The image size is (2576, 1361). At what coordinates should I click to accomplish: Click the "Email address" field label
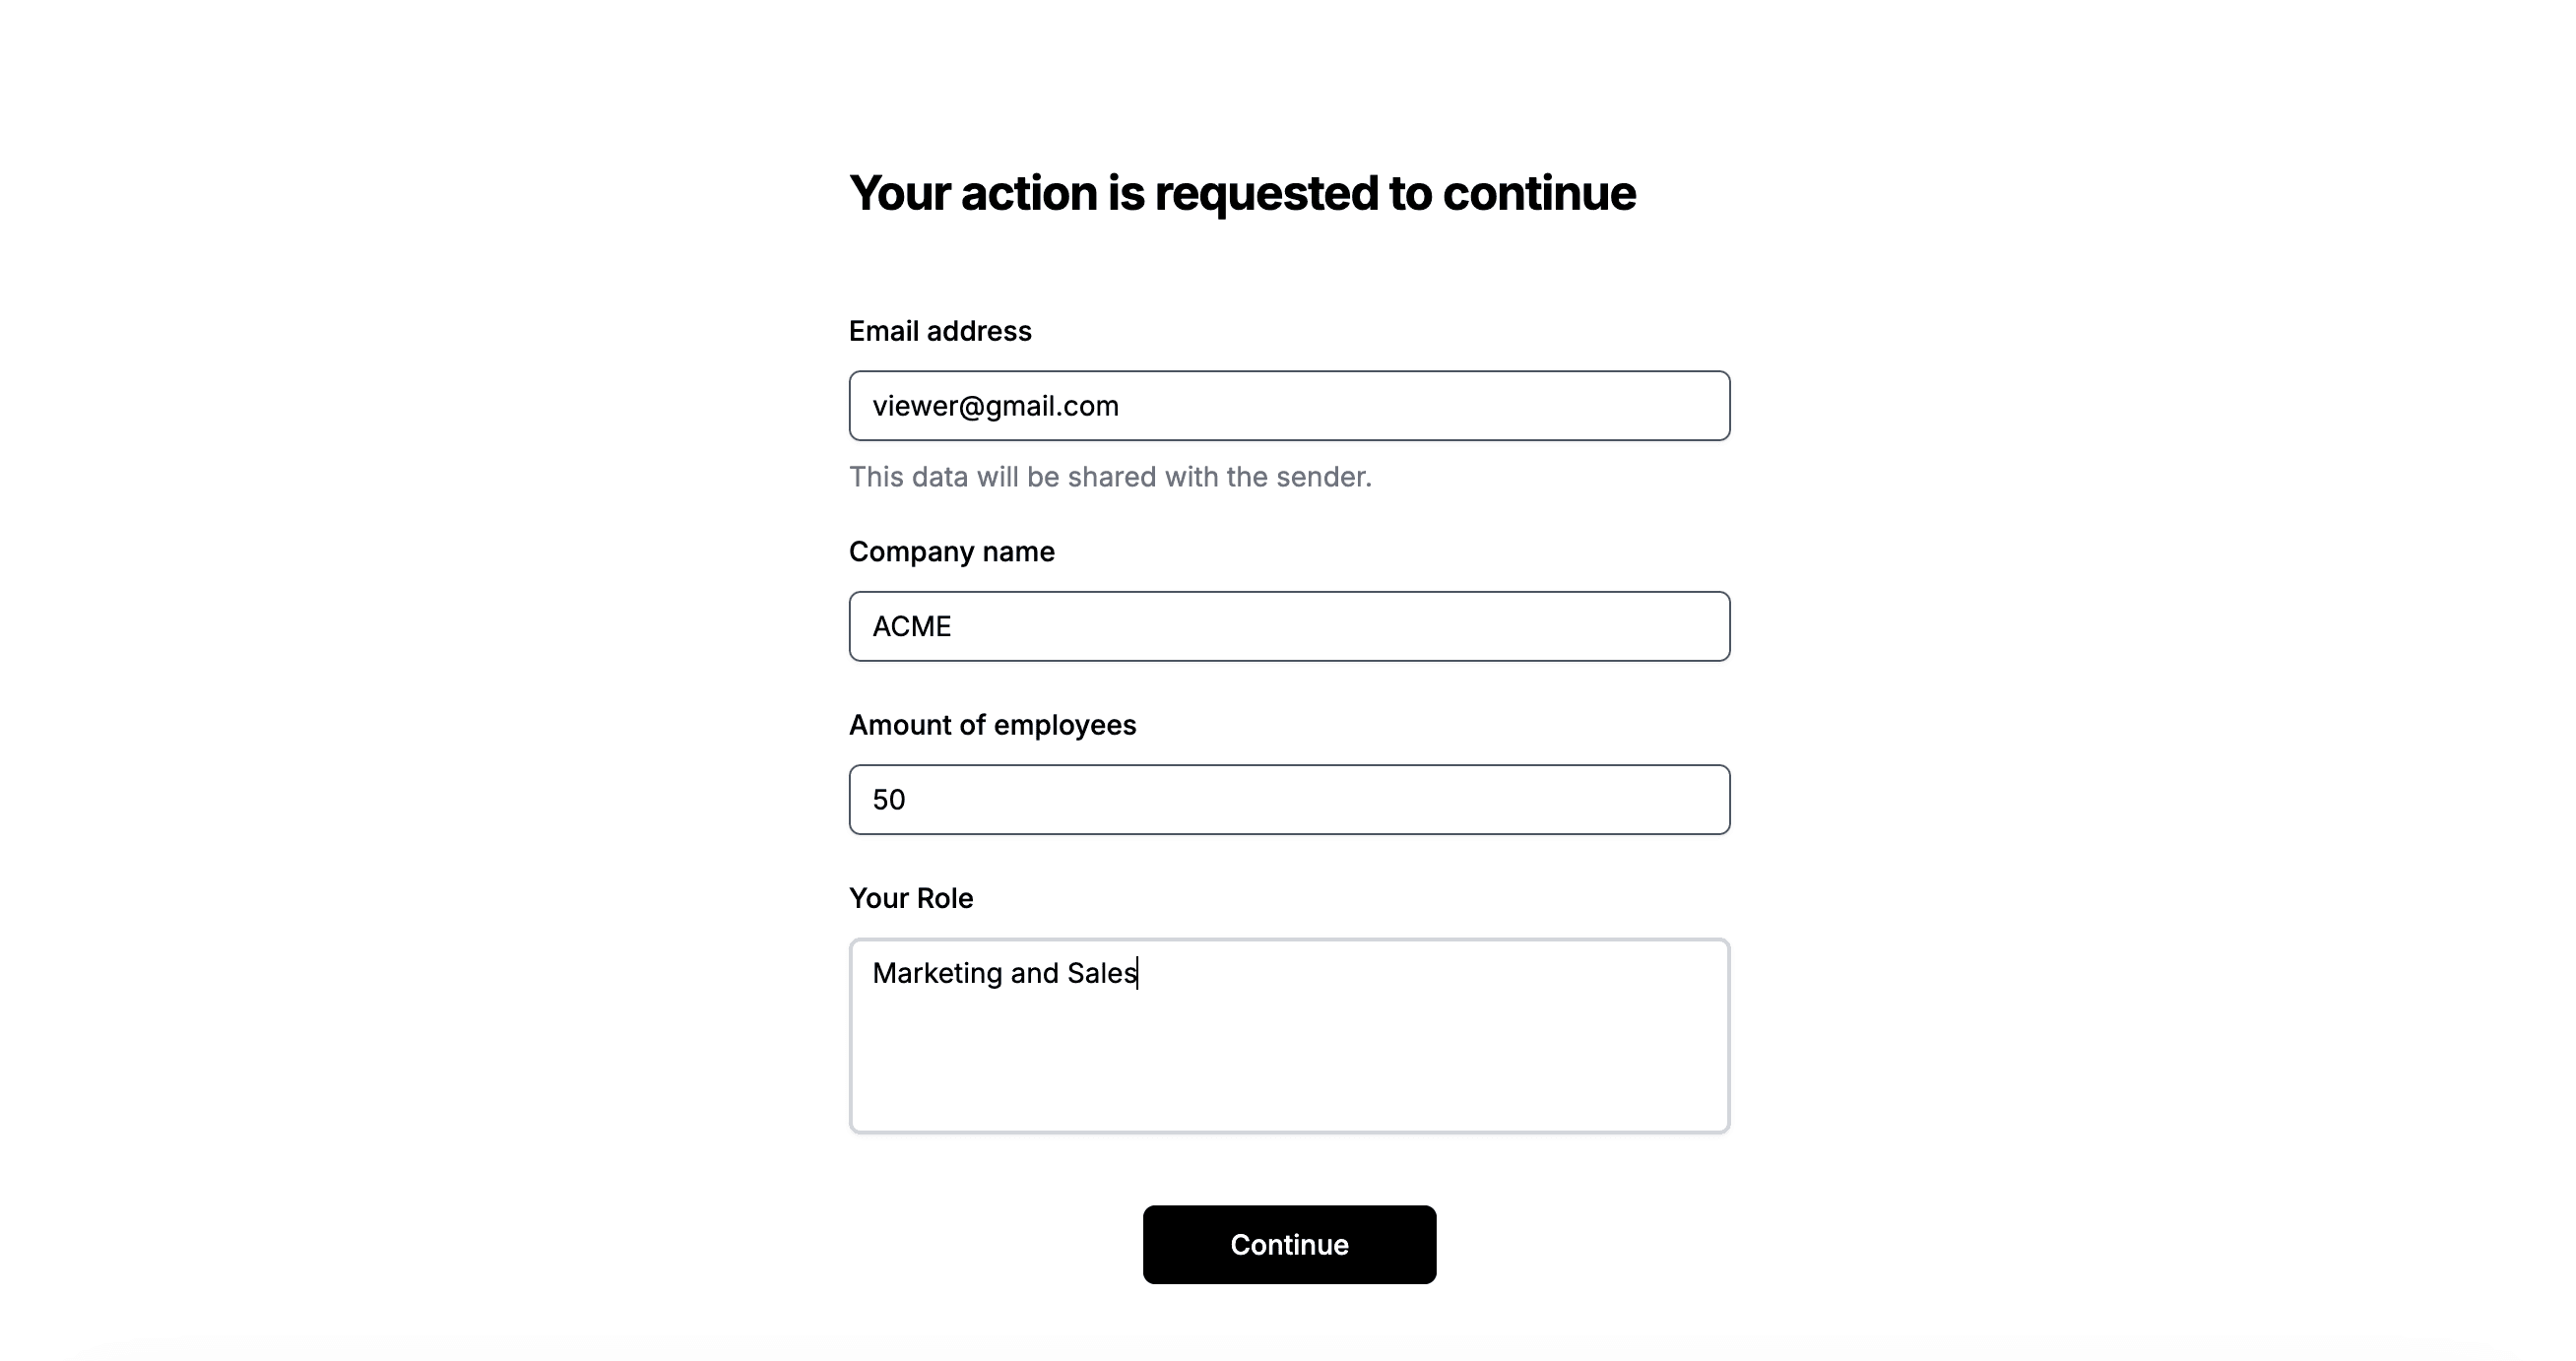pyautogui.click(x=939, y=331)
